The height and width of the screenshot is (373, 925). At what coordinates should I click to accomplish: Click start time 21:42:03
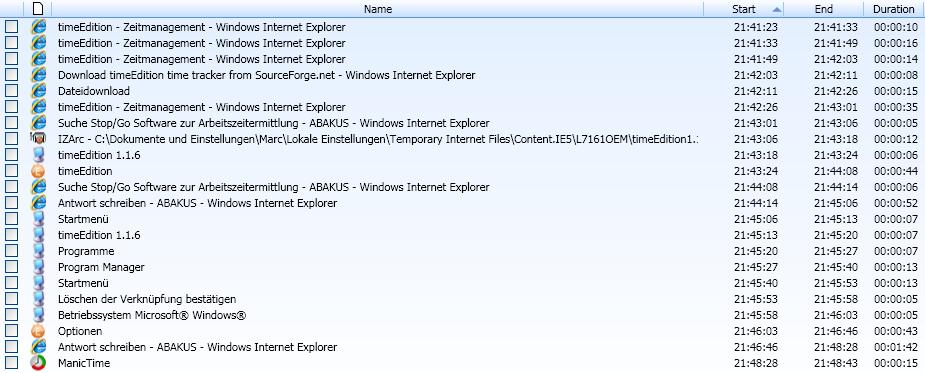pyautogui.click(x=756, y=75)
